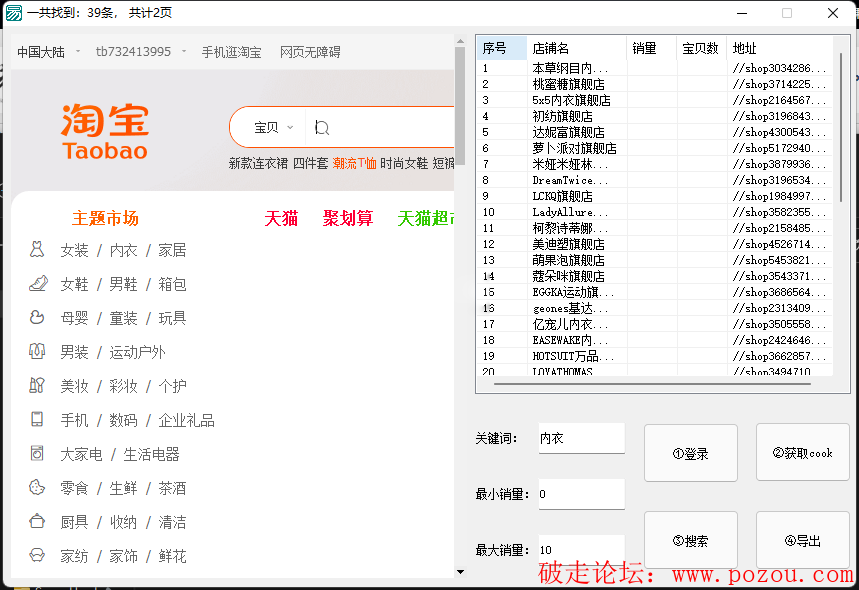The width and height of the screenshot is (859, 590).
Task: Click the 潮流T恤 hot search link
Action: (x=354, y=163)
